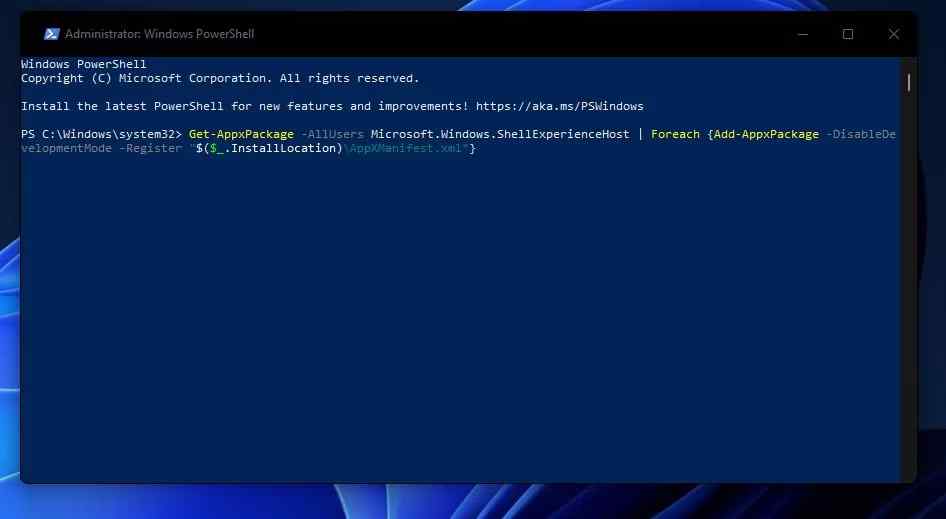Close the Windows PowerShell window

tap(894, 34)
